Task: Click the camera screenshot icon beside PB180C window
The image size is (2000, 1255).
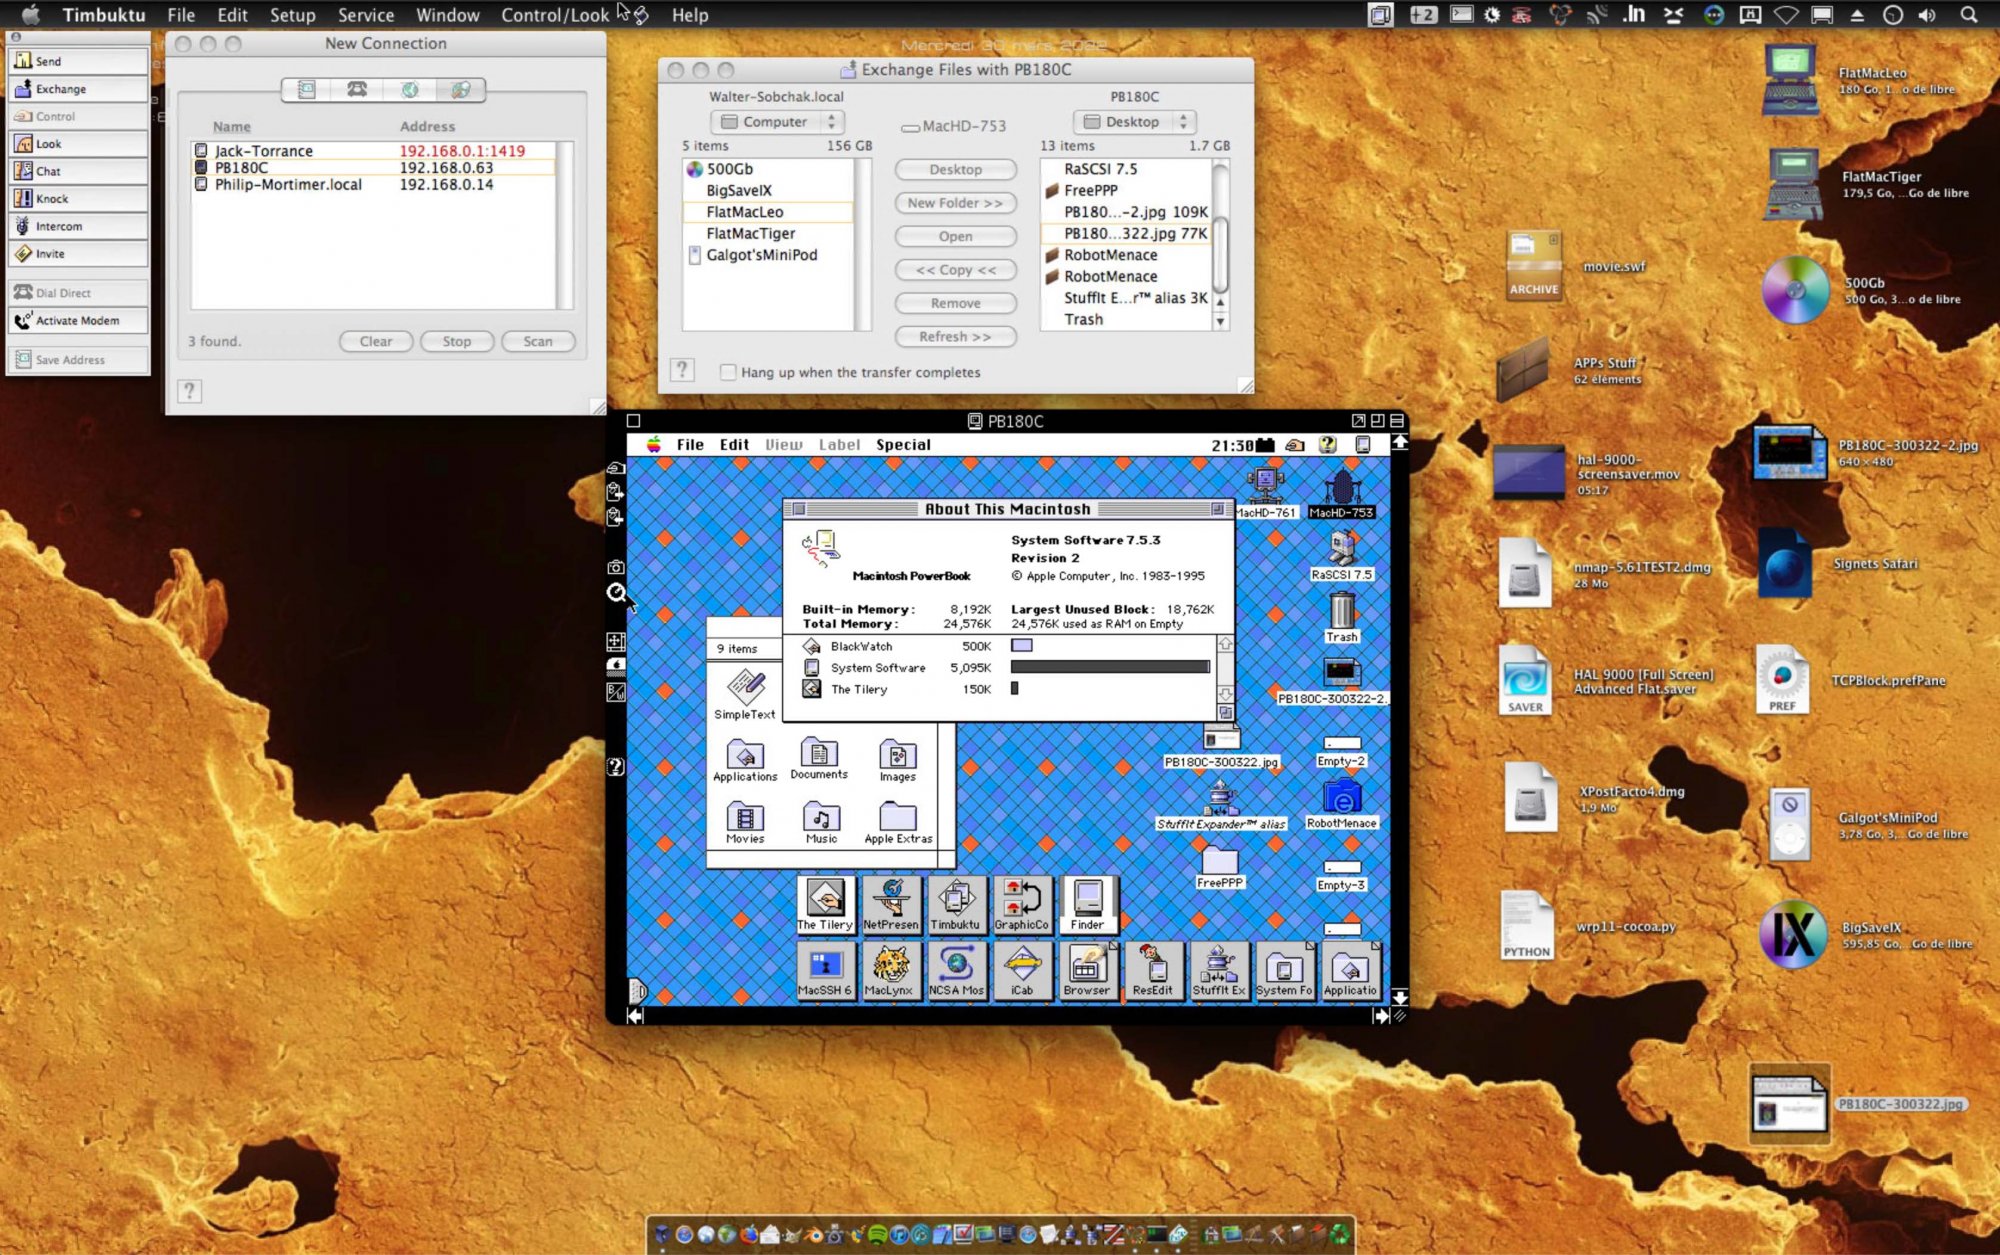Action: 616,567
